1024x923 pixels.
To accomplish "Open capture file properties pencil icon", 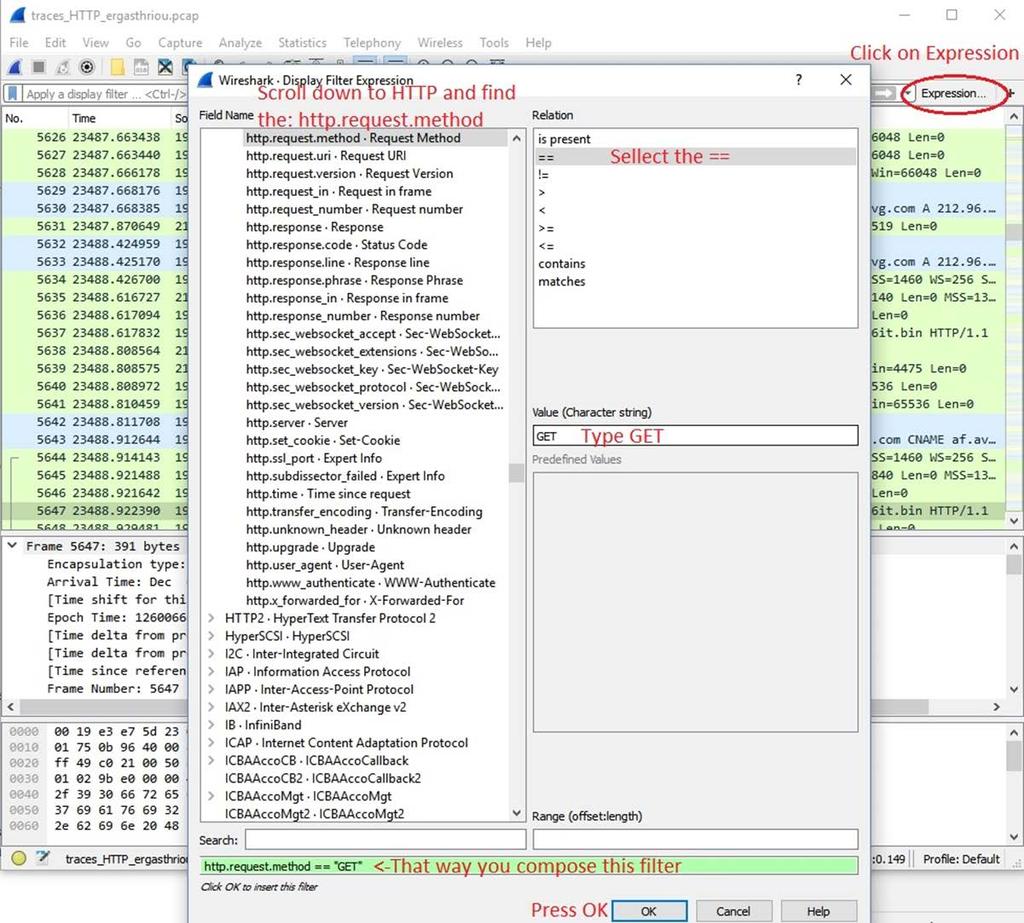I will [43, 857].
